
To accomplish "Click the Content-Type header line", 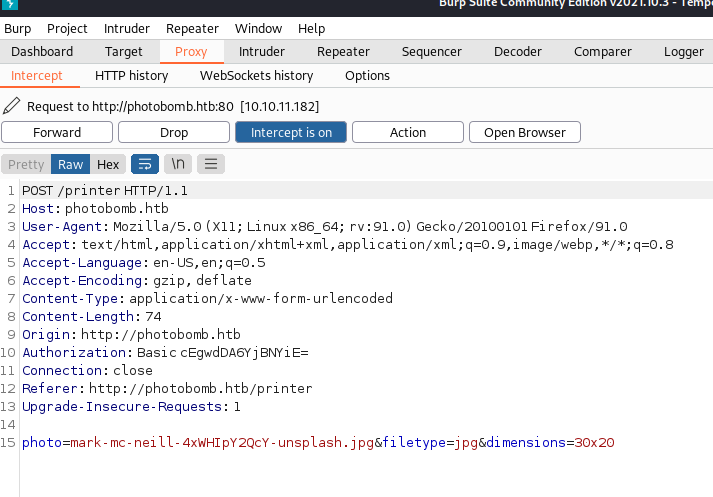I will (x=207, y=298).
